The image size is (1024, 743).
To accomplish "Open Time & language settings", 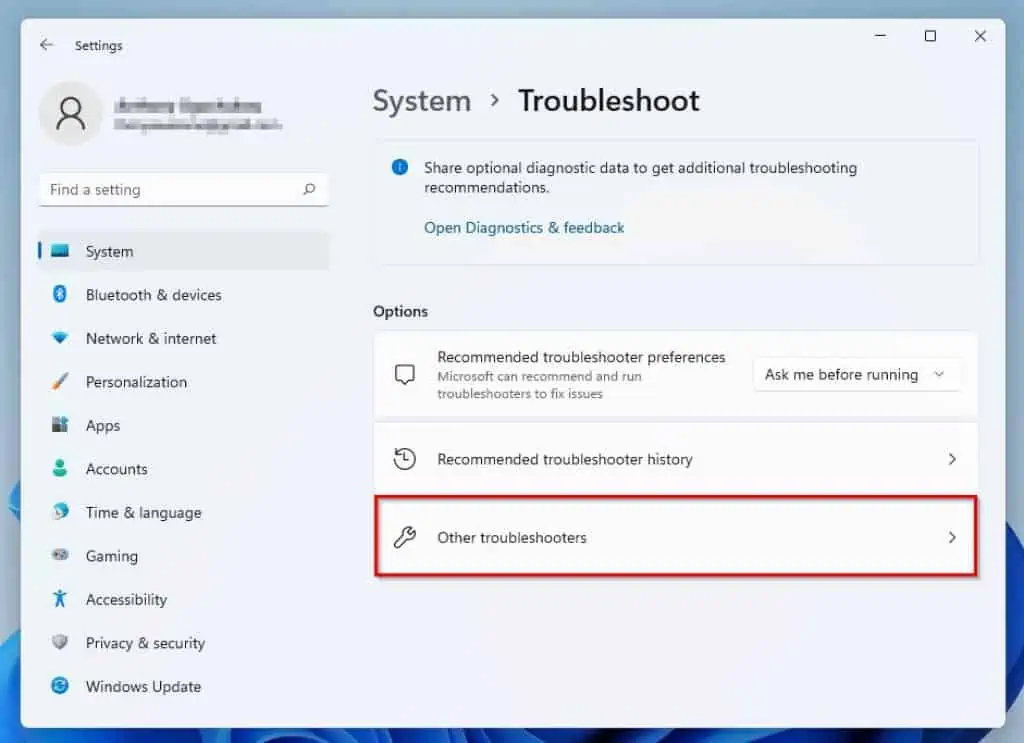I will point(184,513).
